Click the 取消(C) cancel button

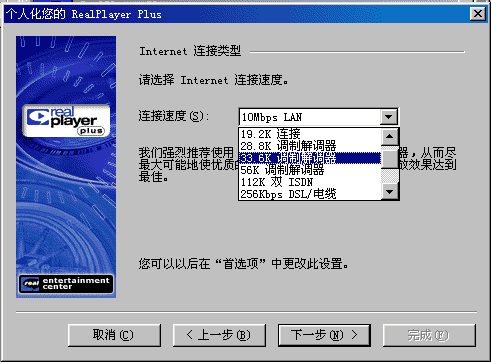(x=114, y=335)
